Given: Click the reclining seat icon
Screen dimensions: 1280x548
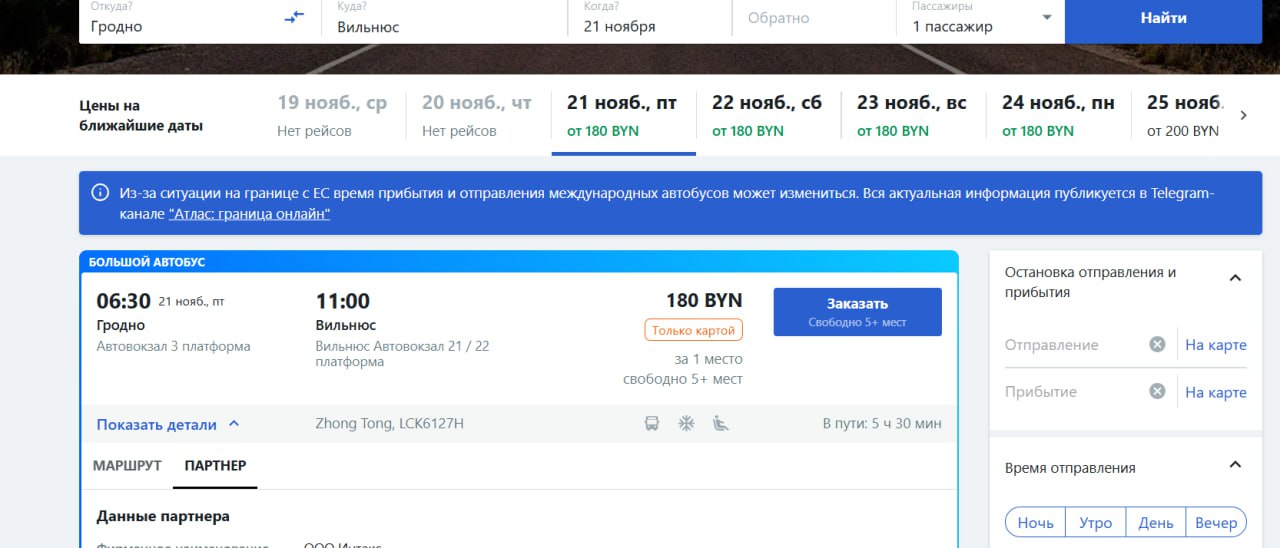Looking at the screenshot, I should click(x=720, y=424).
